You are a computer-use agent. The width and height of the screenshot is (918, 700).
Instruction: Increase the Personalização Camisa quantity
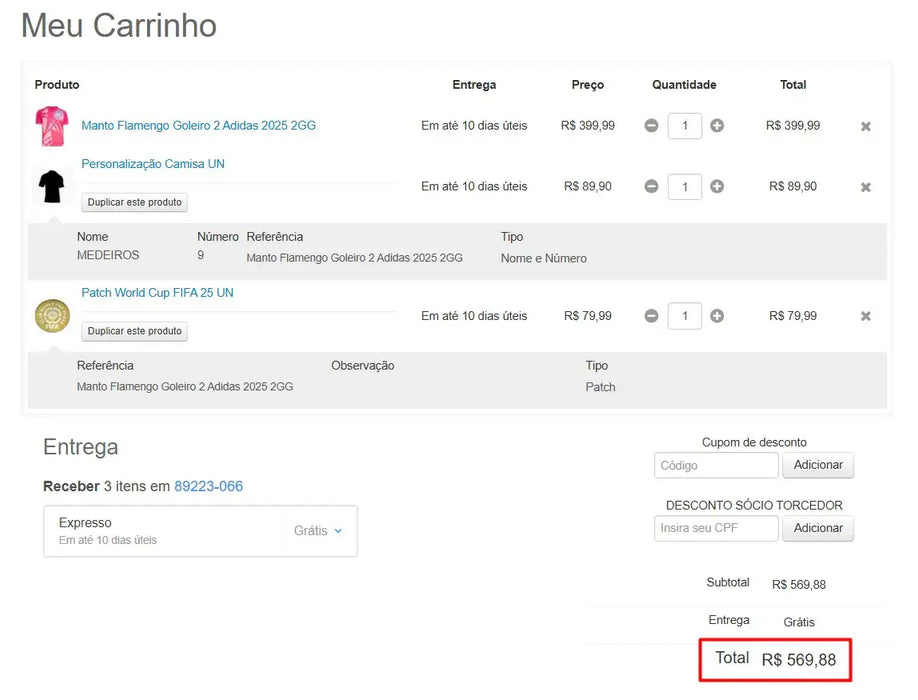pyautogui.click(x=717, y=186)
